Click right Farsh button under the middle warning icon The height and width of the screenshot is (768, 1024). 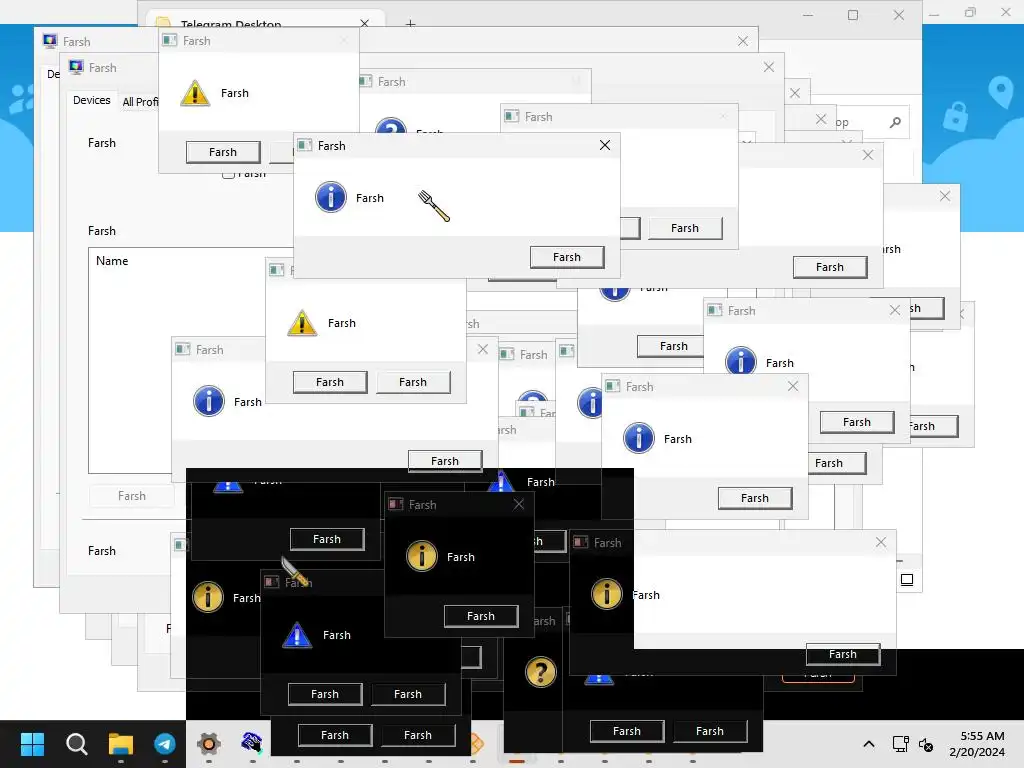(x=413, y=382)
